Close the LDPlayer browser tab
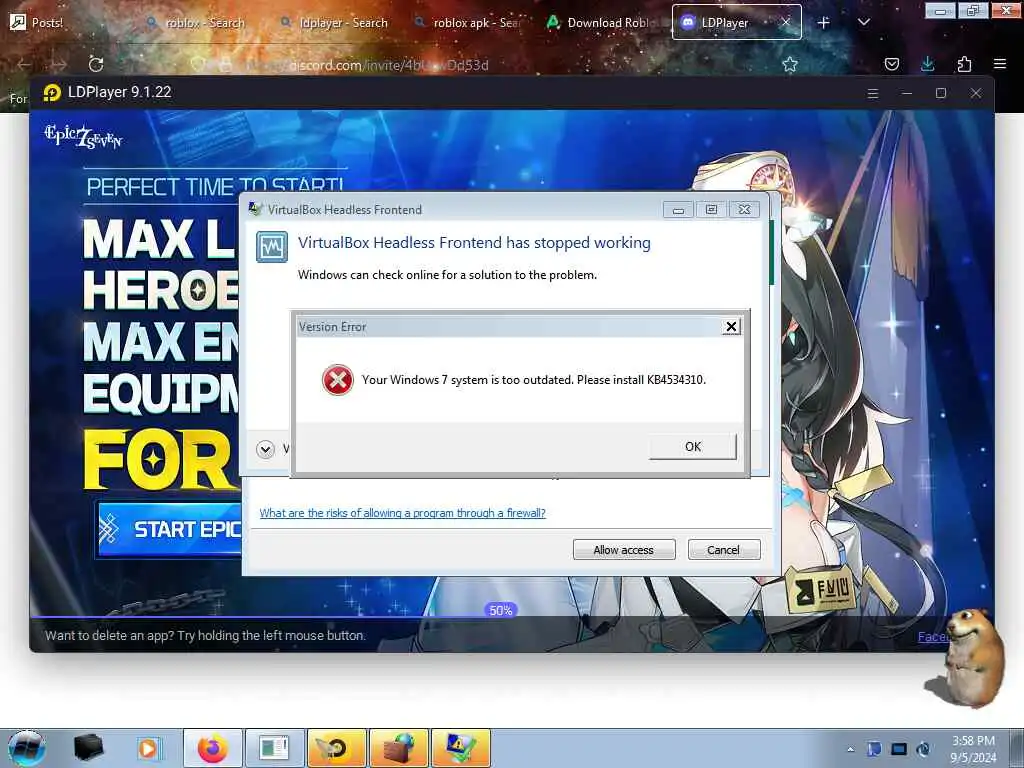This screenshot has height=768, width=1024. pos(786,22)
